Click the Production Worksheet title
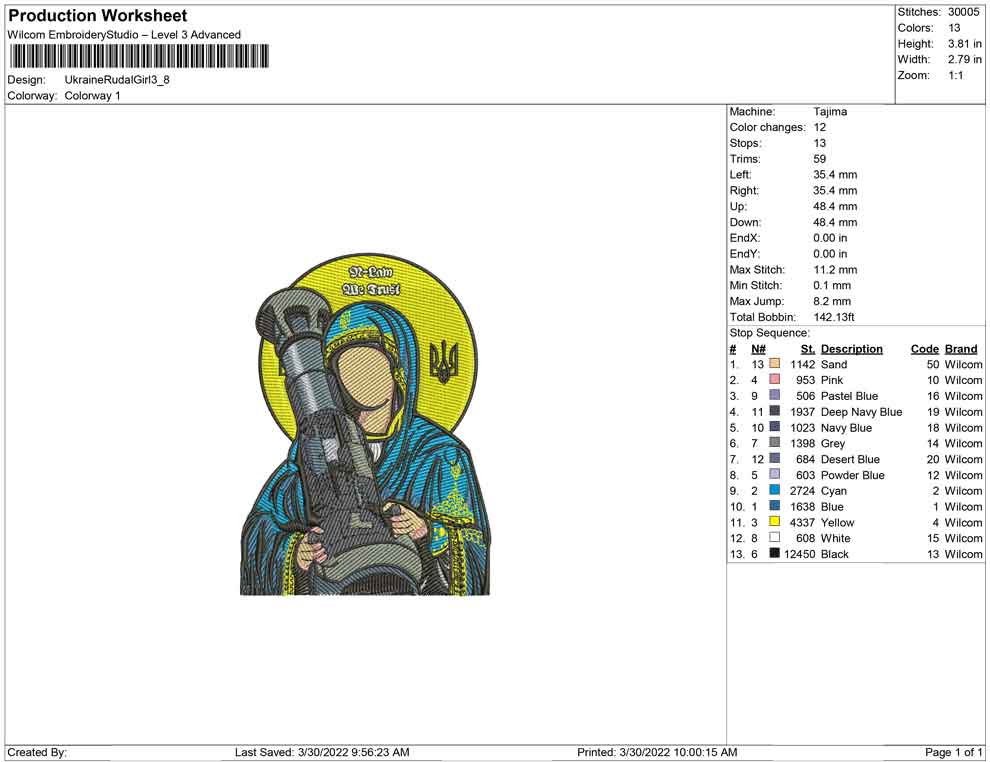990x762 pixels. coord(98,16)
